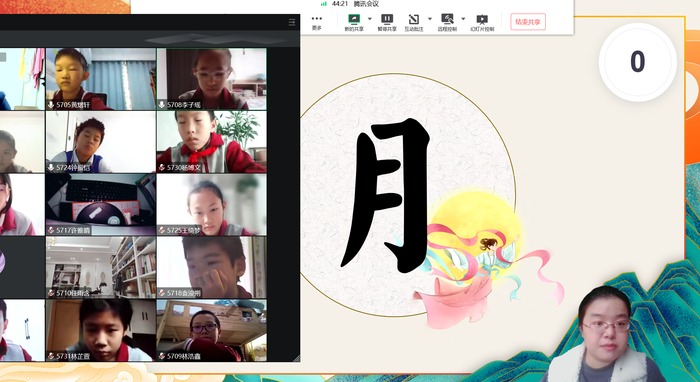This screenshot has width=700, height=382.
Task: Open the 更多 (more) options menu
Action: click(x=317, y=22)
